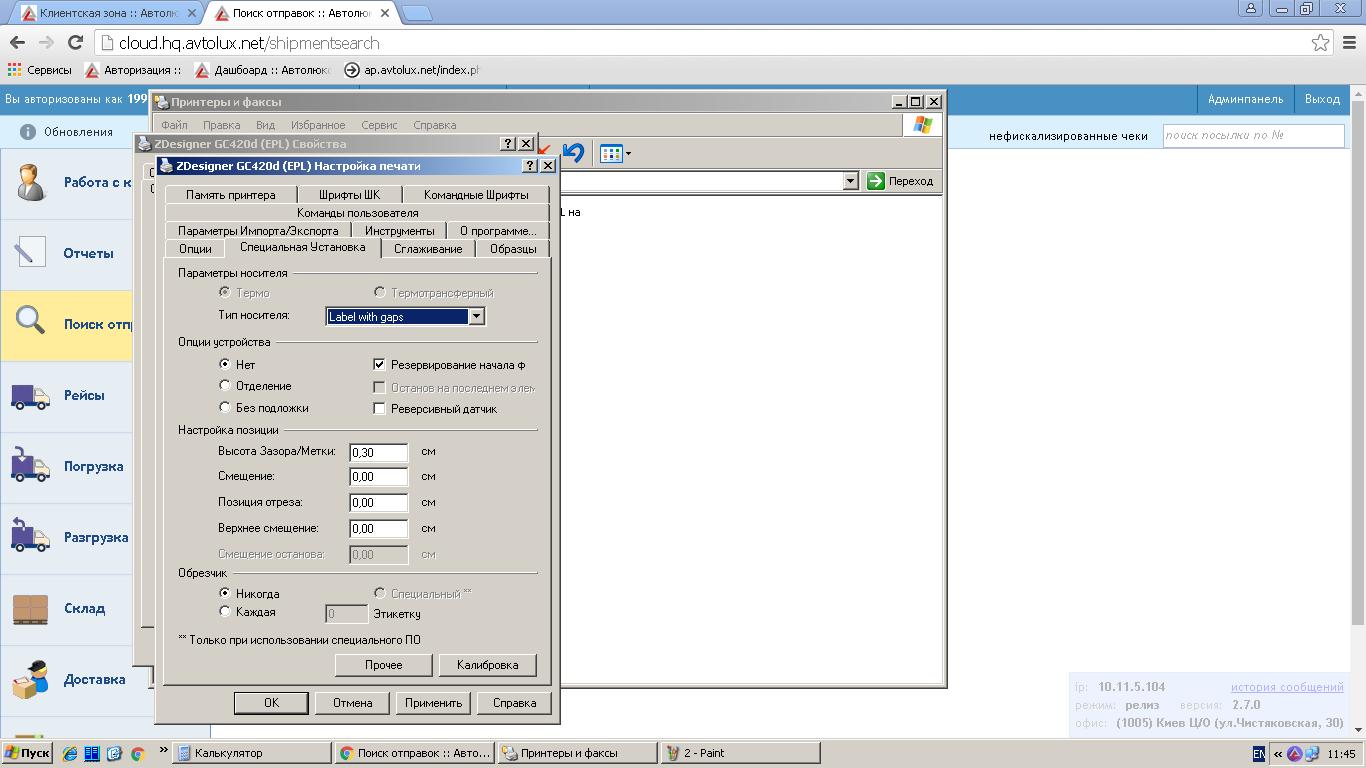Open the Избранное menu
Viewport: 1366px width, 768px height.
coord(318,125)
